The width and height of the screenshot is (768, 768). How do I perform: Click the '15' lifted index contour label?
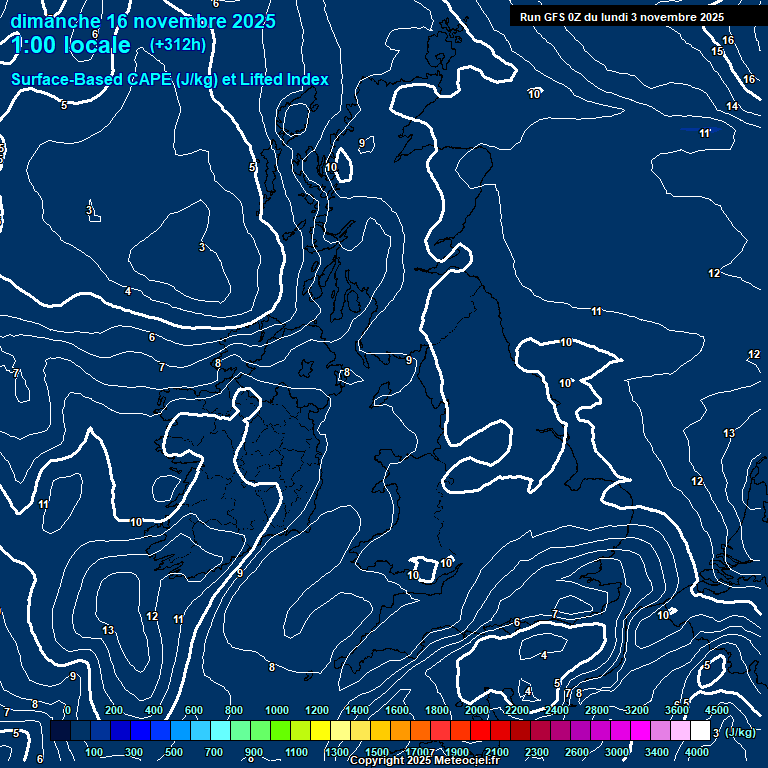click(717, 51)
